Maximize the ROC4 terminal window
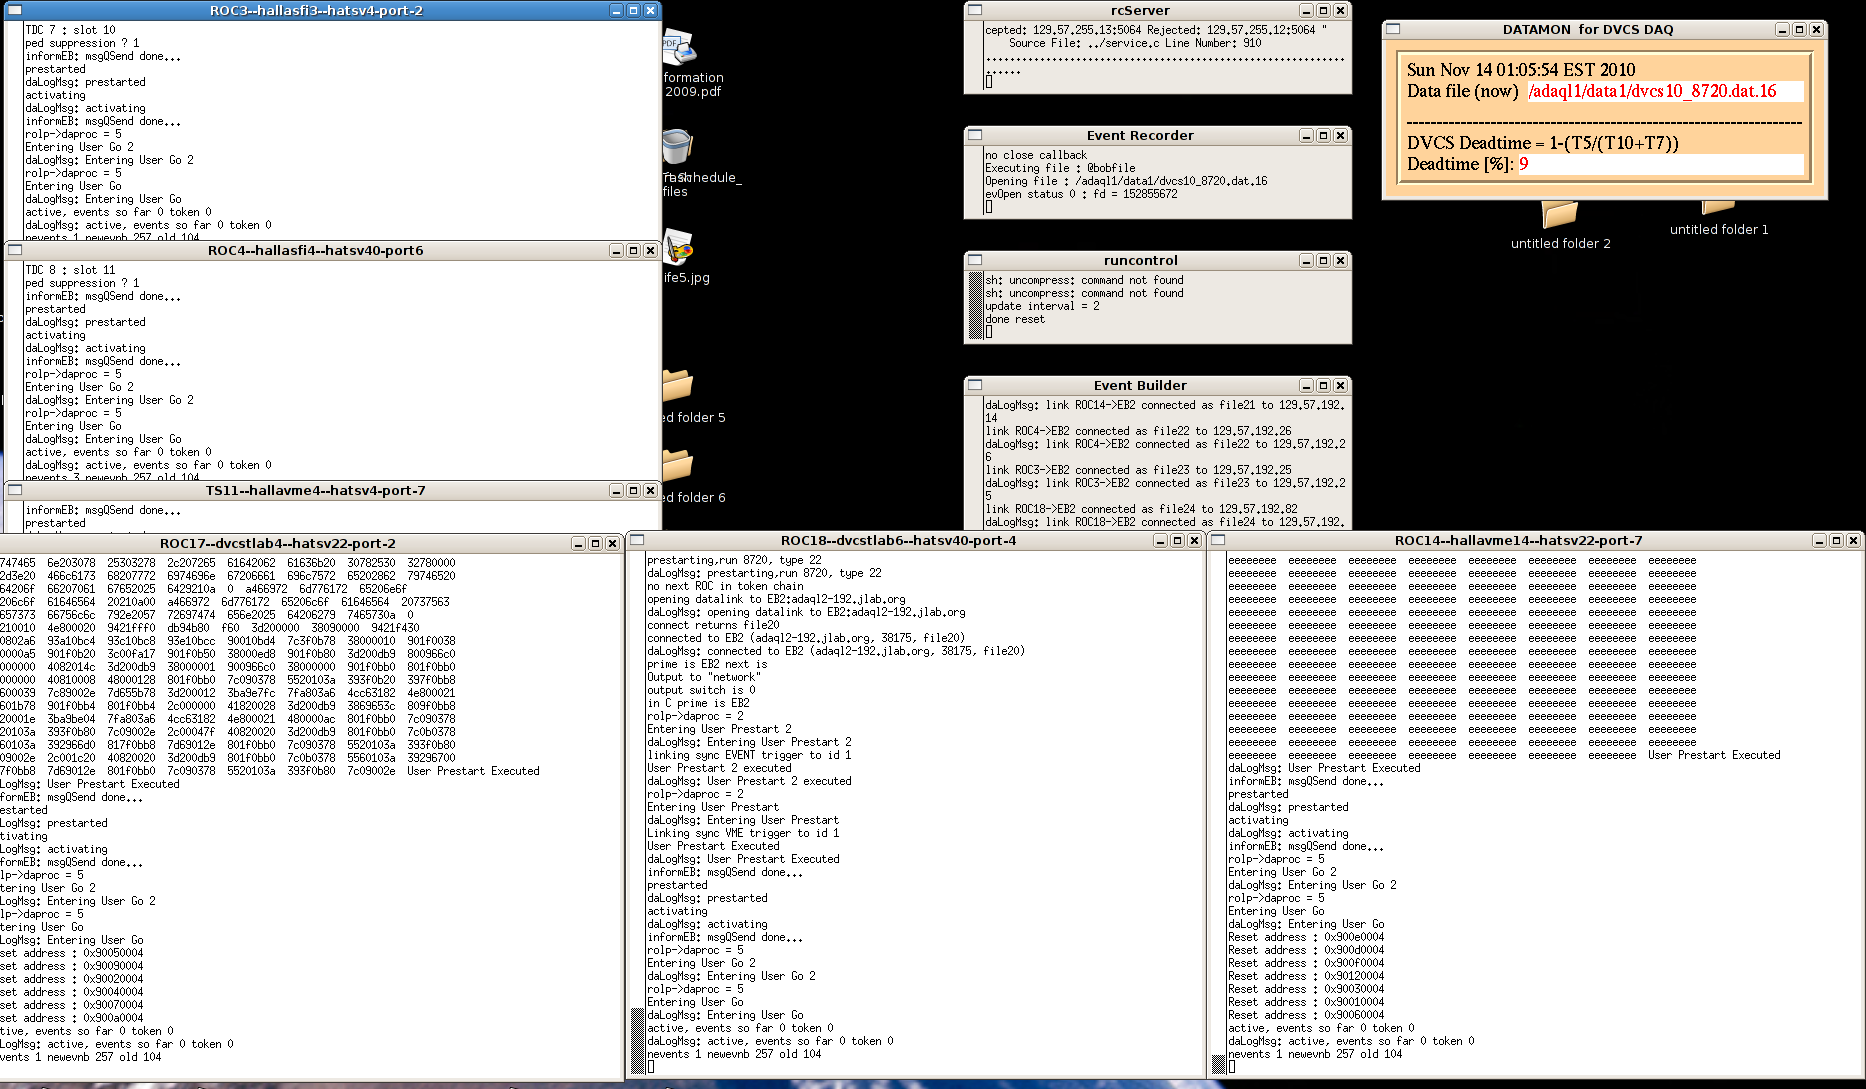The image size is (1866, 1089). pyautogui.click(x=633, y=250)
